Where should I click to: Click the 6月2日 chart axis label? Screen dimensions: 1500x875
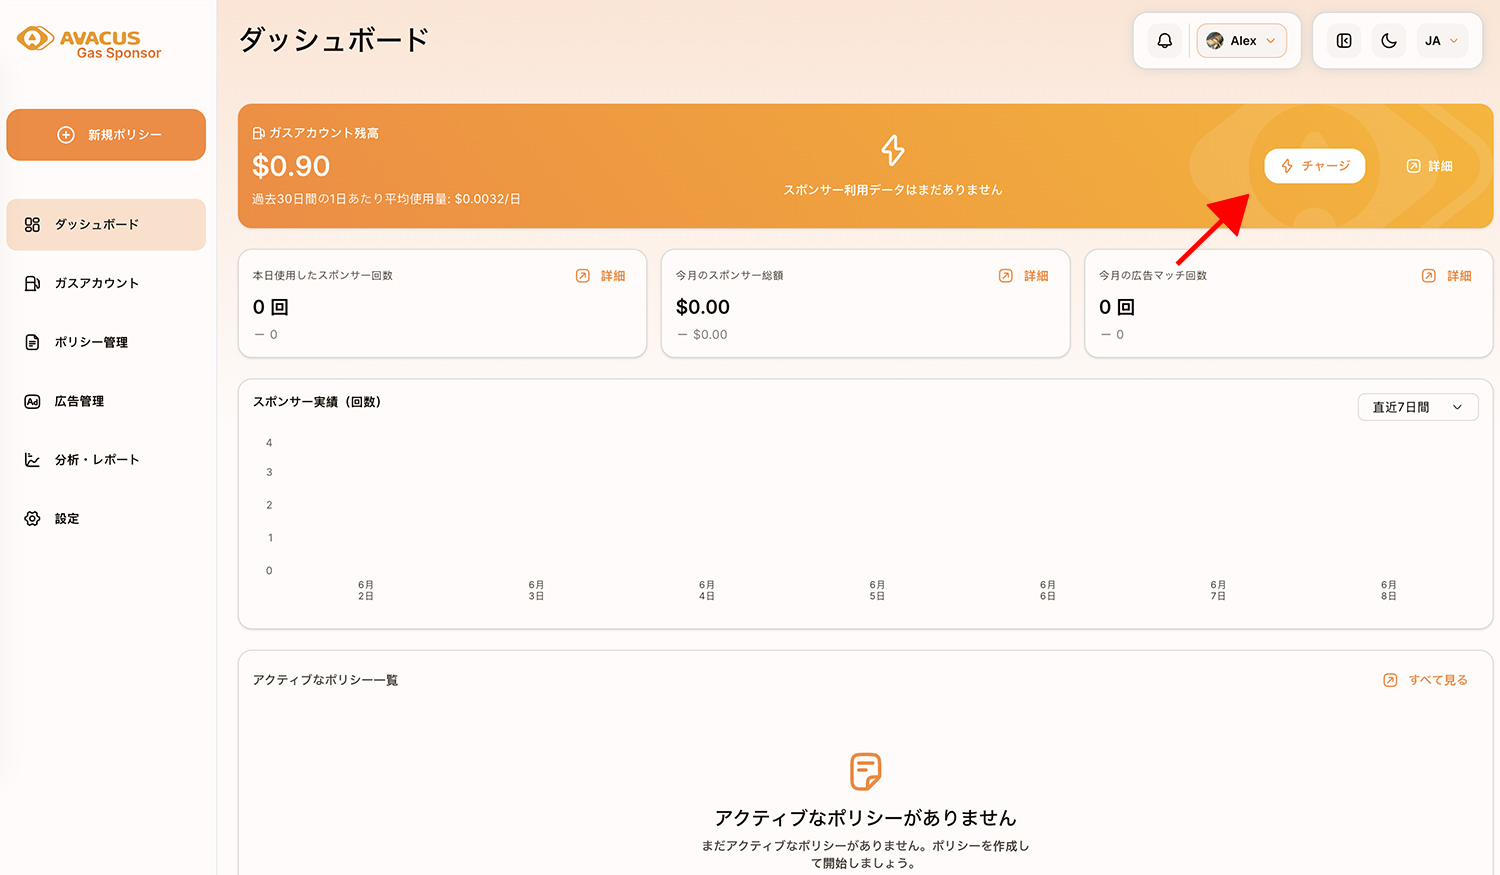pos(366,590)
